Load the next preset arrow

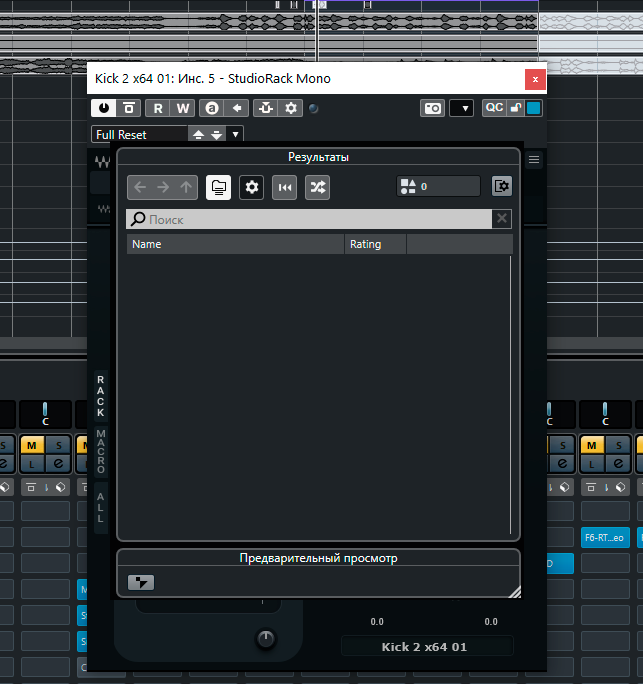point(217,134)
